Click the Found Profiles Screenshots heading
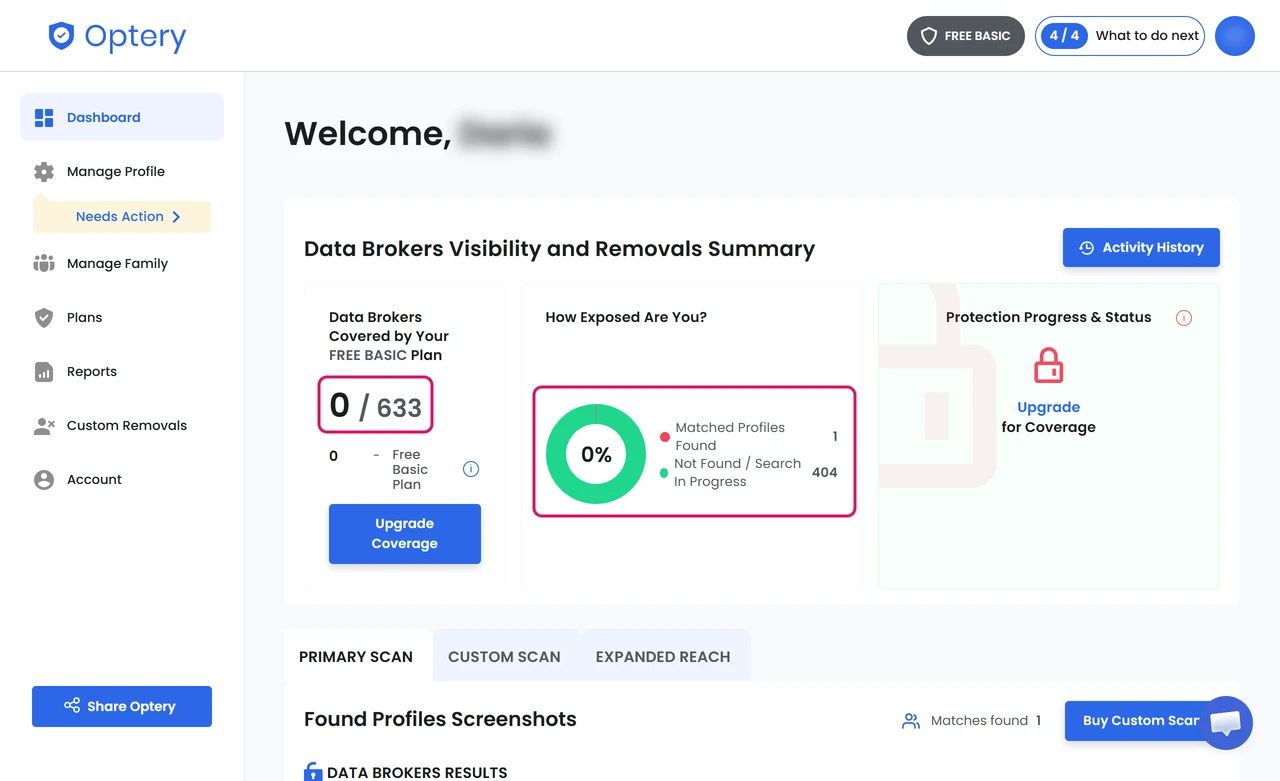Image resolution: width=1280 pixels, height=781 pixels. 440,719
